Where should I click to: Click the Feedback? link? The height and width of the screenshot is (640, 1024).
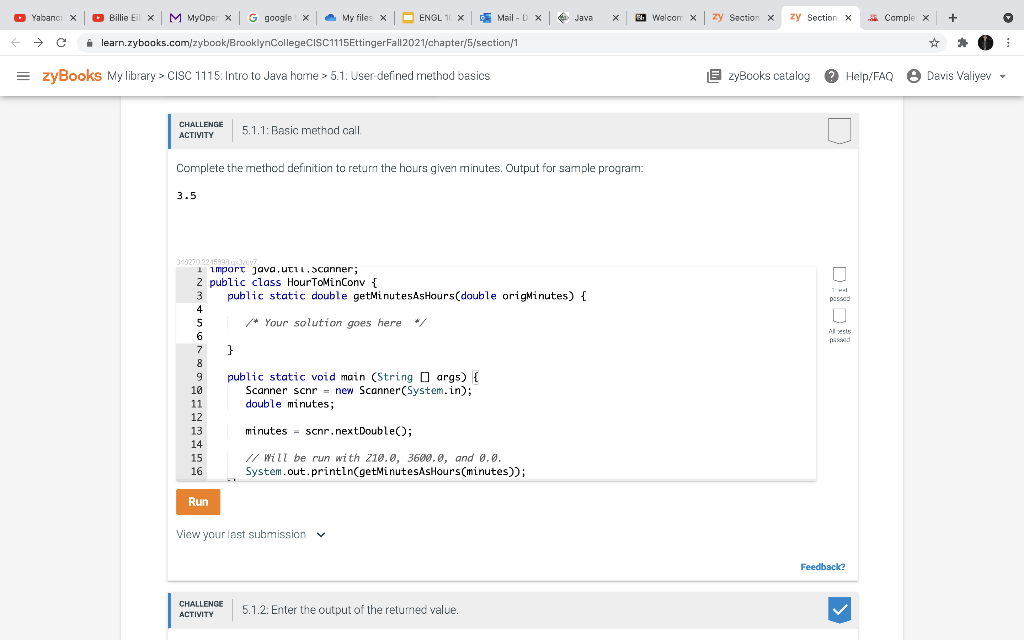tap(822, 567)
